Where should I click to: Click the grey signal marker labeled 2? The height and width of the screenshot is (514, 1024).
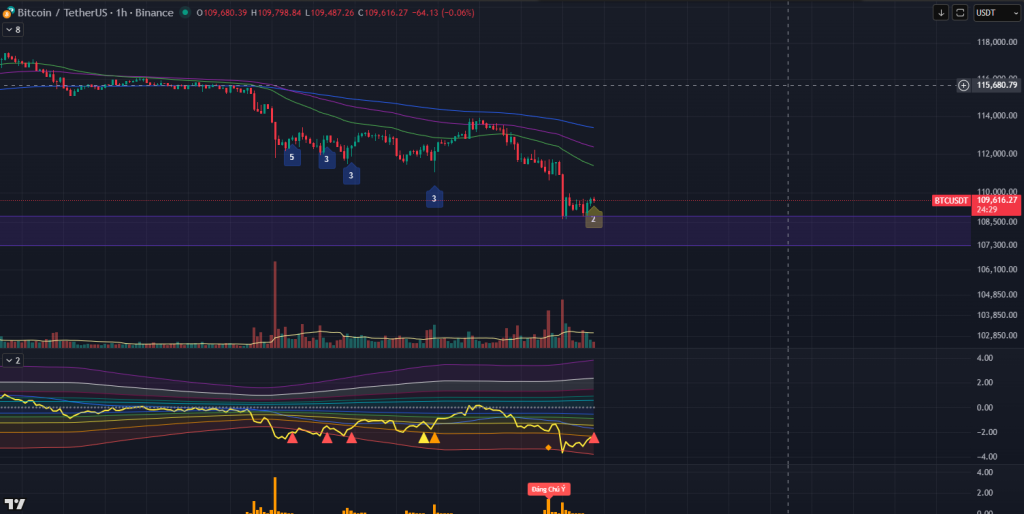593,218
